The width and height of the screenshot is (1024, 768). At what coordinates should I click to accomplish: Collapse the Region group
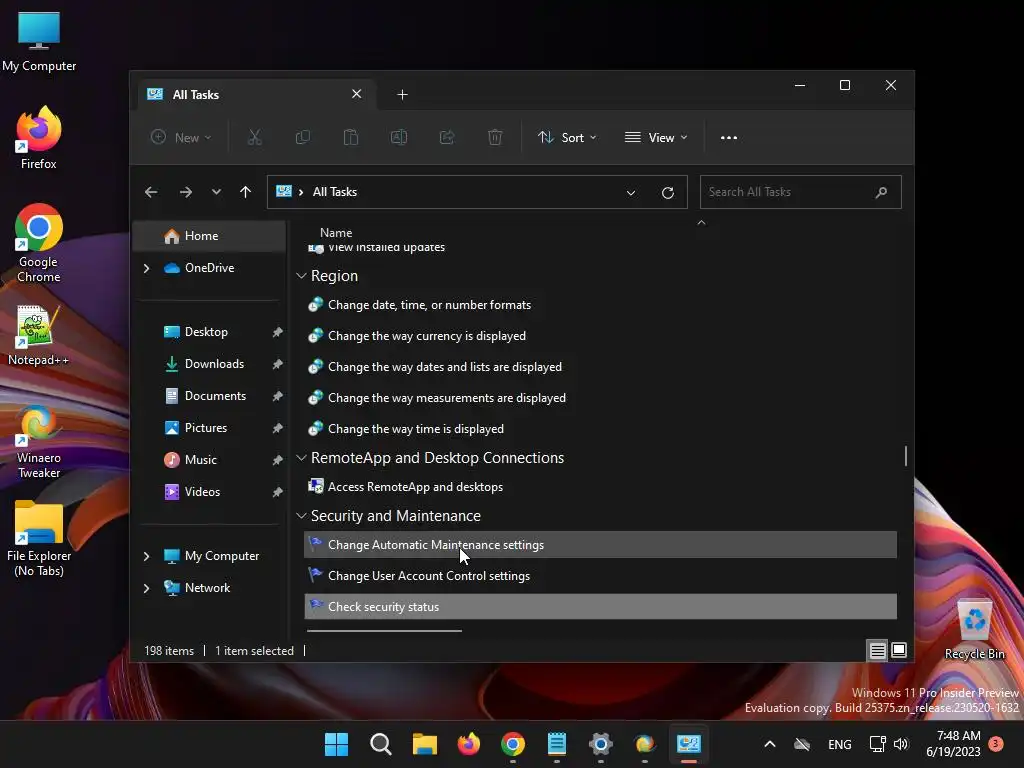(x=301, y=276)
